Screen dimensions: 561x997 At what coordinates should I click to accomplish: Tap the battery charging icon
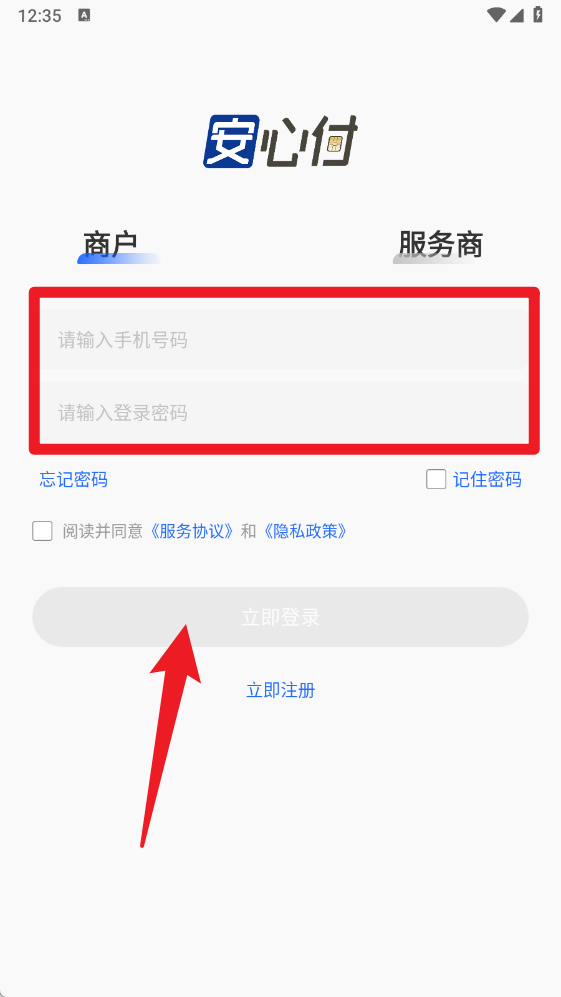tap(538, 15)
